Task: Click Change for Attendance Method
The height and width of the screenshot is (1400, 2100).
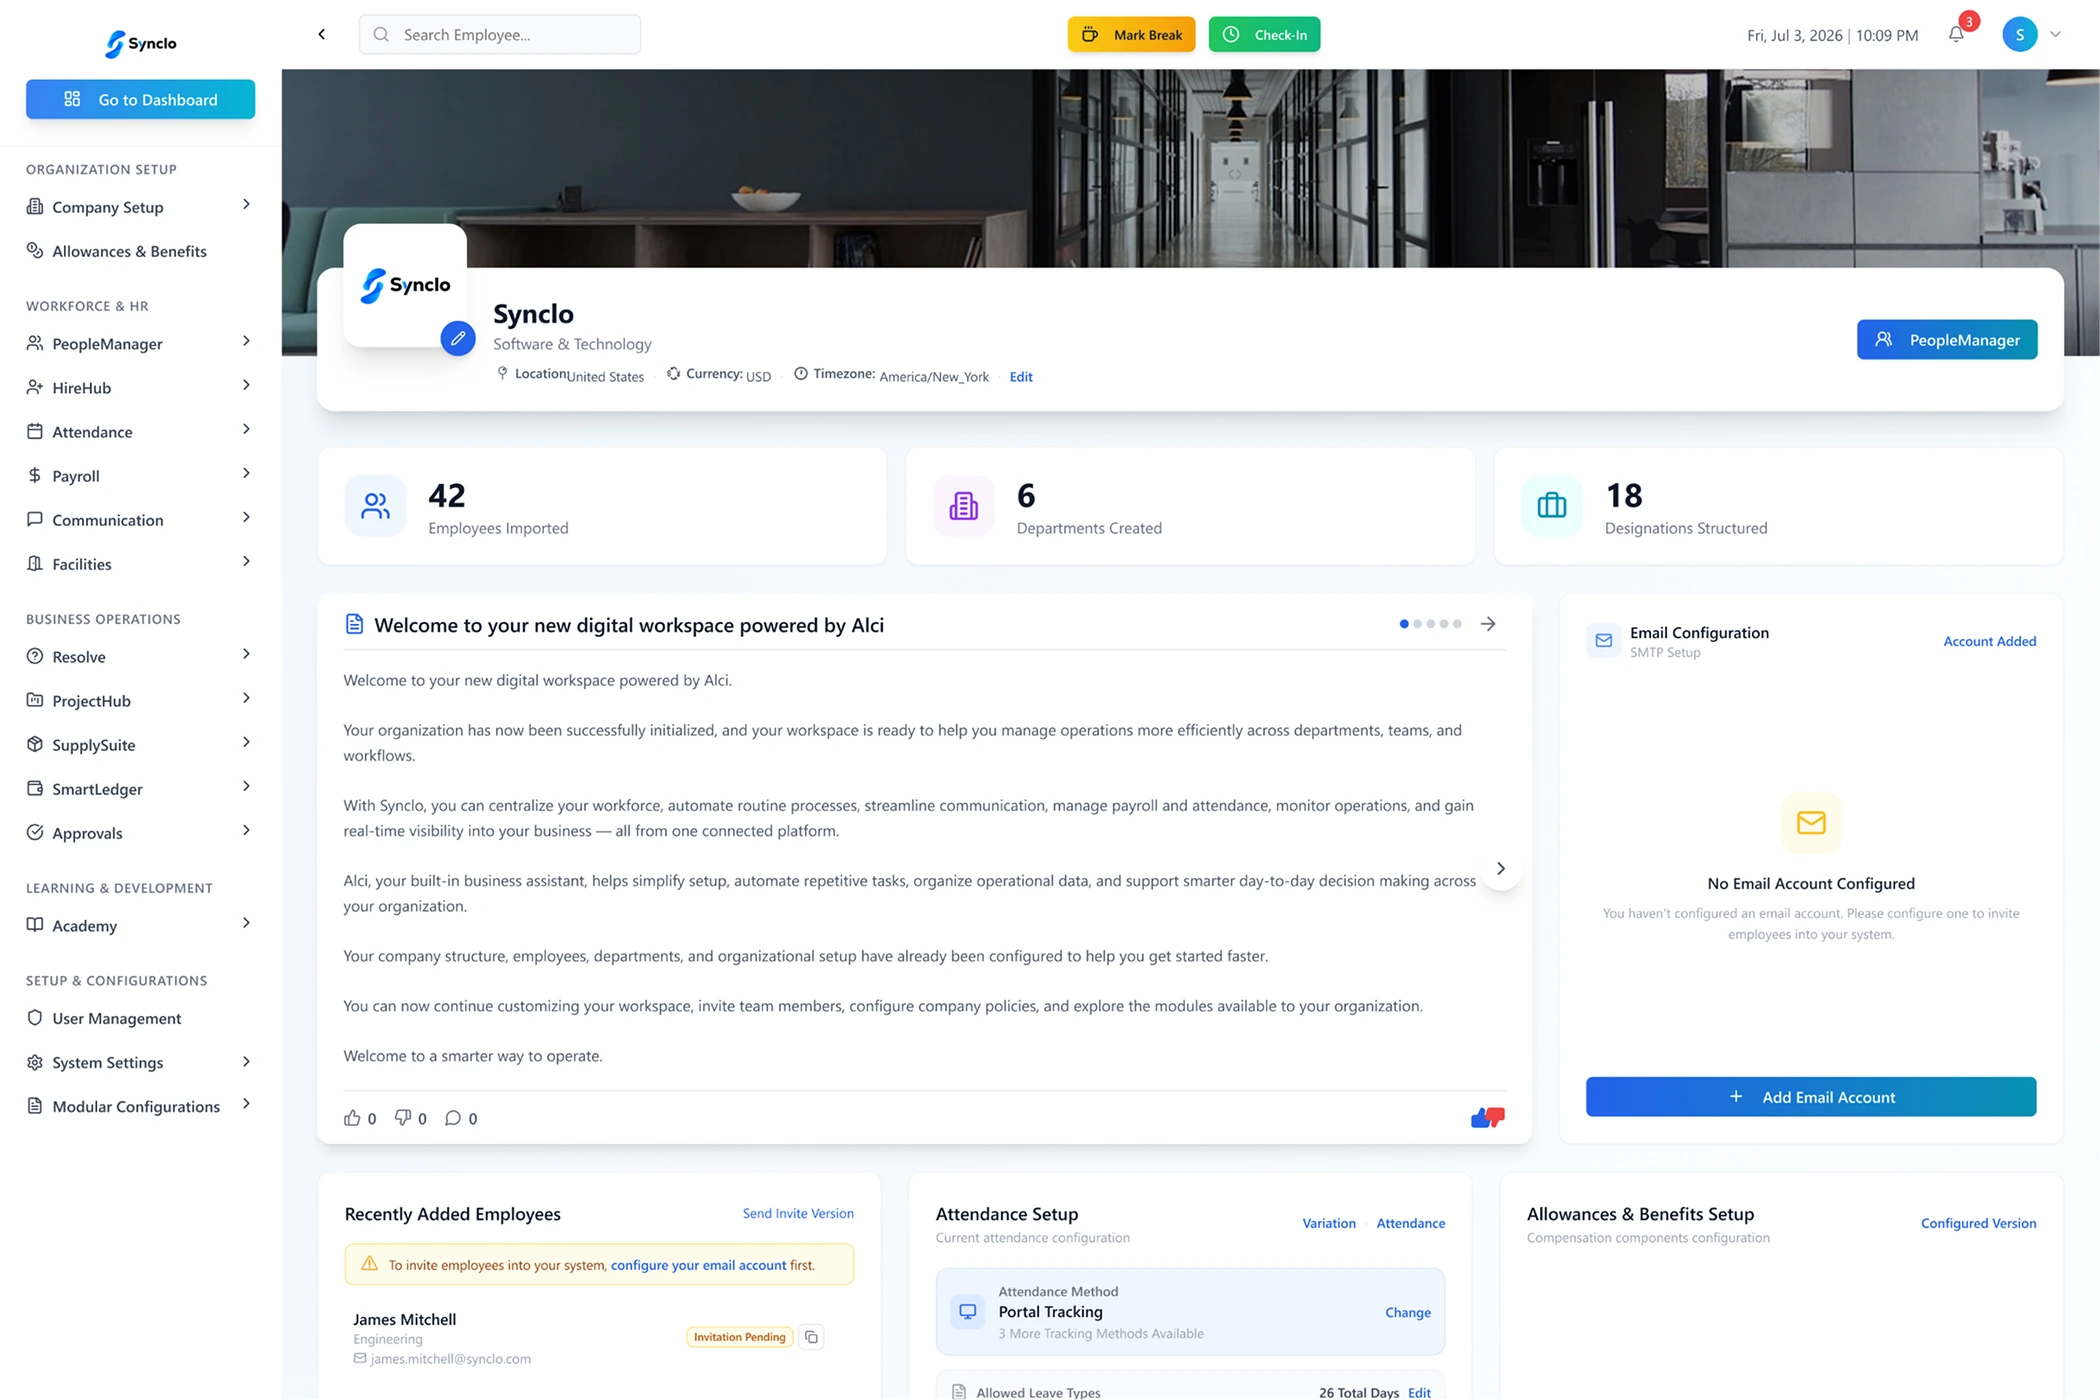Action: click(1407, 1312)
